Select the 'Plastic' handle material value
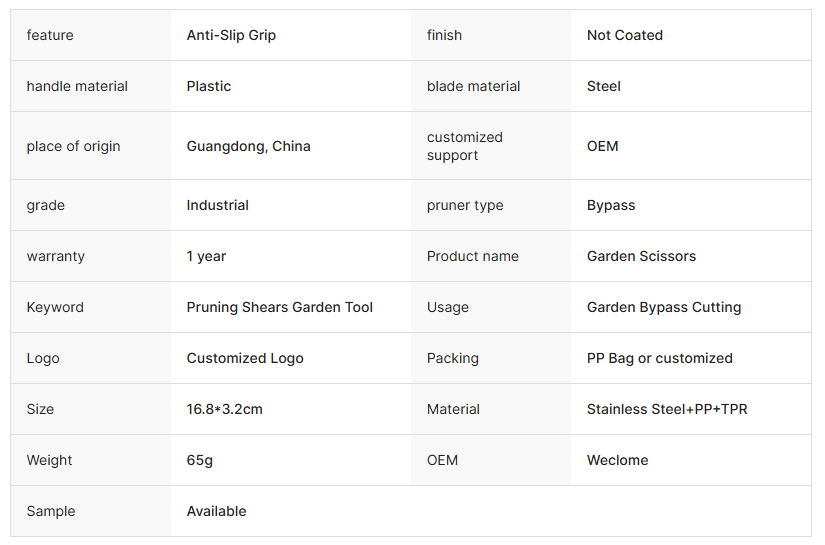Screen dimensions: 825x545 209,86
